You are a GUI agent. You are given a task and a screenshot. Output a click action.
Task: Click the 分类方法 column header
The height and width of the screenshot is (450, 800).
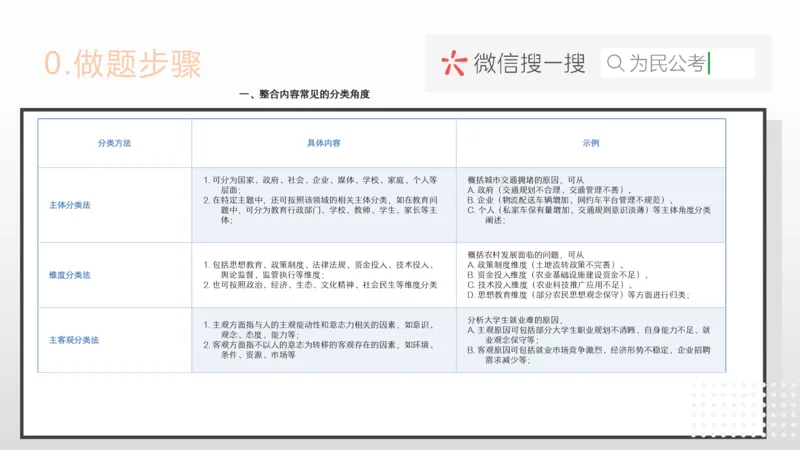coord(114,143)
